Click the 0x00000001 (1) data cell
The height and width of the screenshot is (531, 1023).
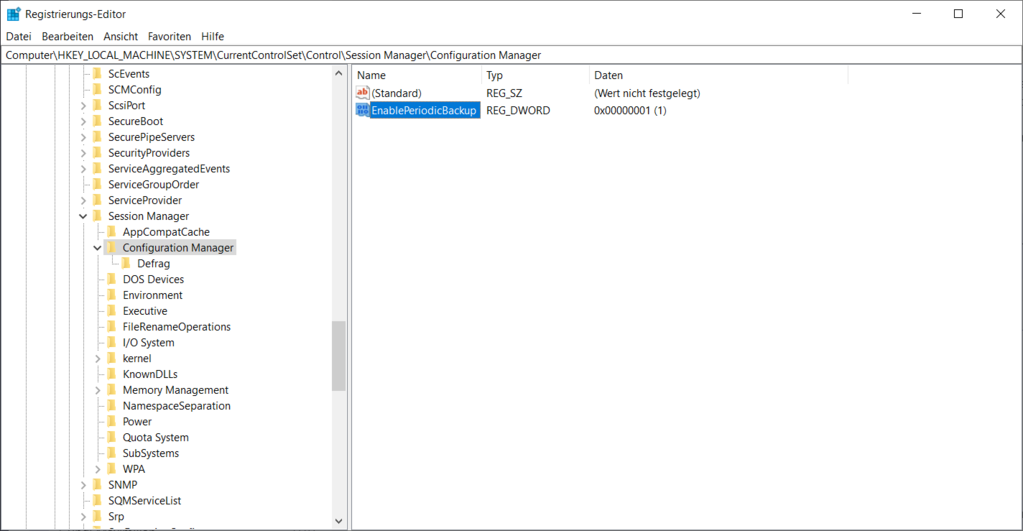click(x=630, y=110)
